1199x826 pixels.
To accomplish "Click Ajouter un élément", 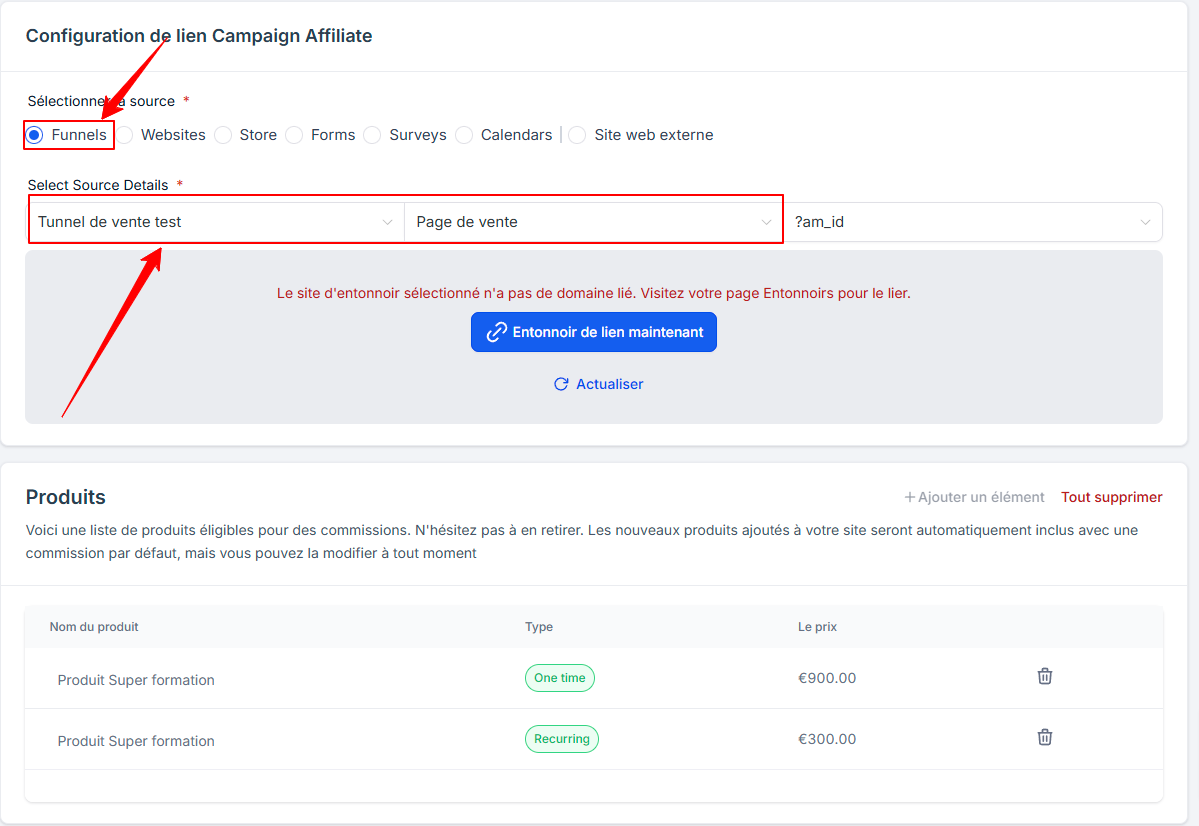I will 974,497.
